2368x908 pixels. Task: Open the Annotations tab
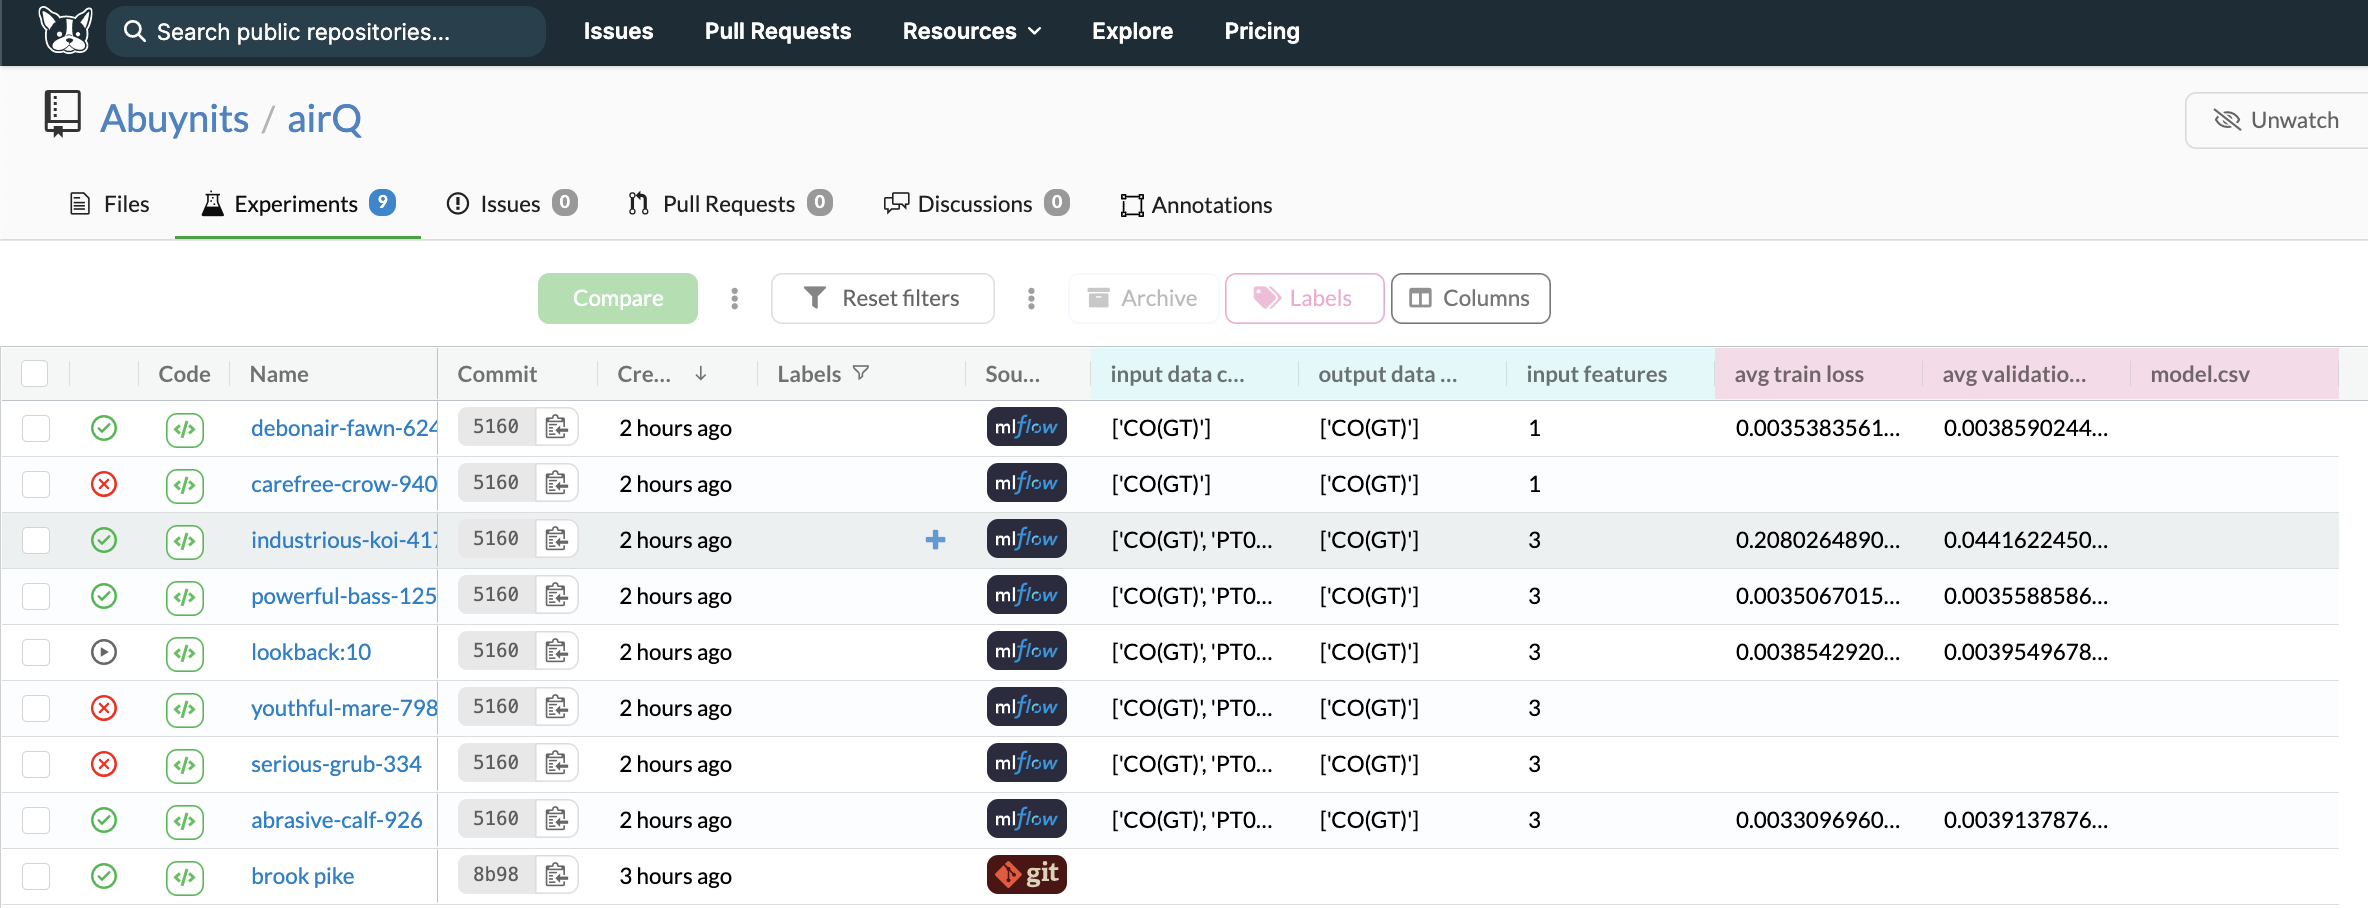tap(1196, 205)
